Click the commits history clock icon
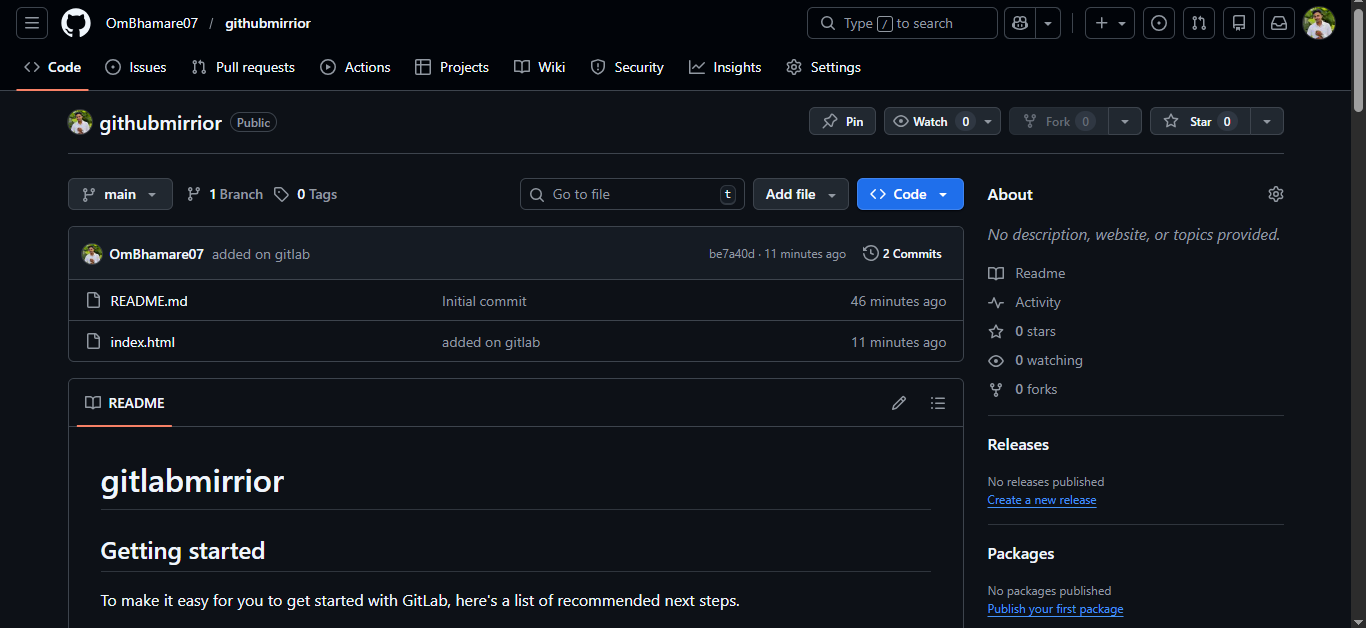The image size is (1366, 628). [x=870, y=253]
